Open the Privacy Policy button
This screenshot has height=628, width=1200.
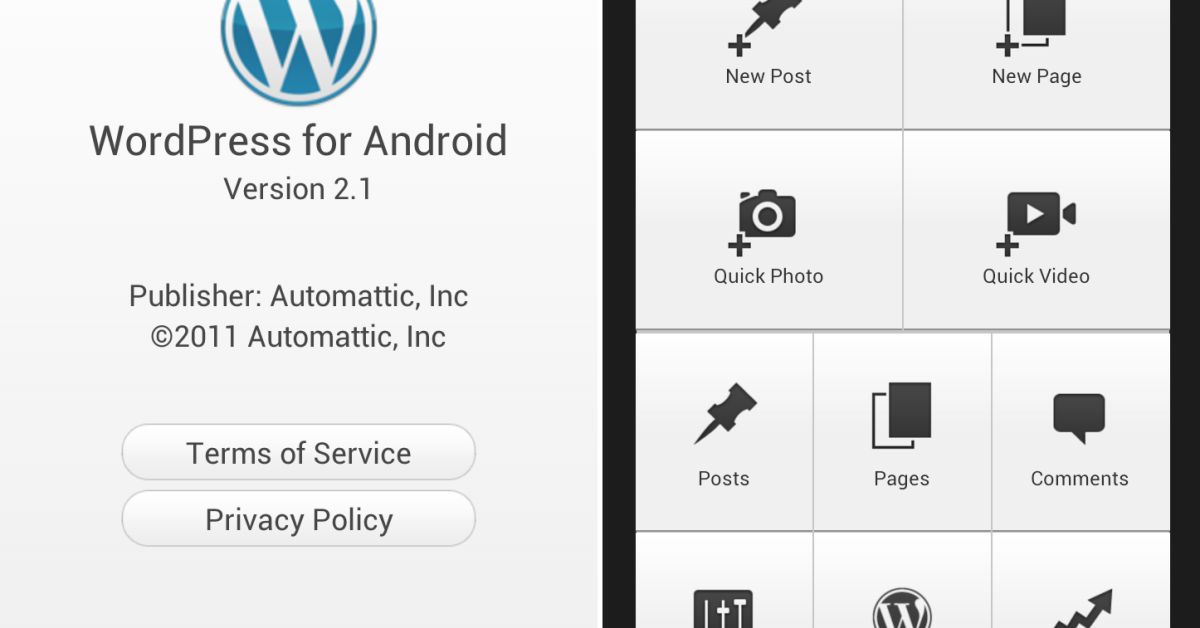(299, 519)
